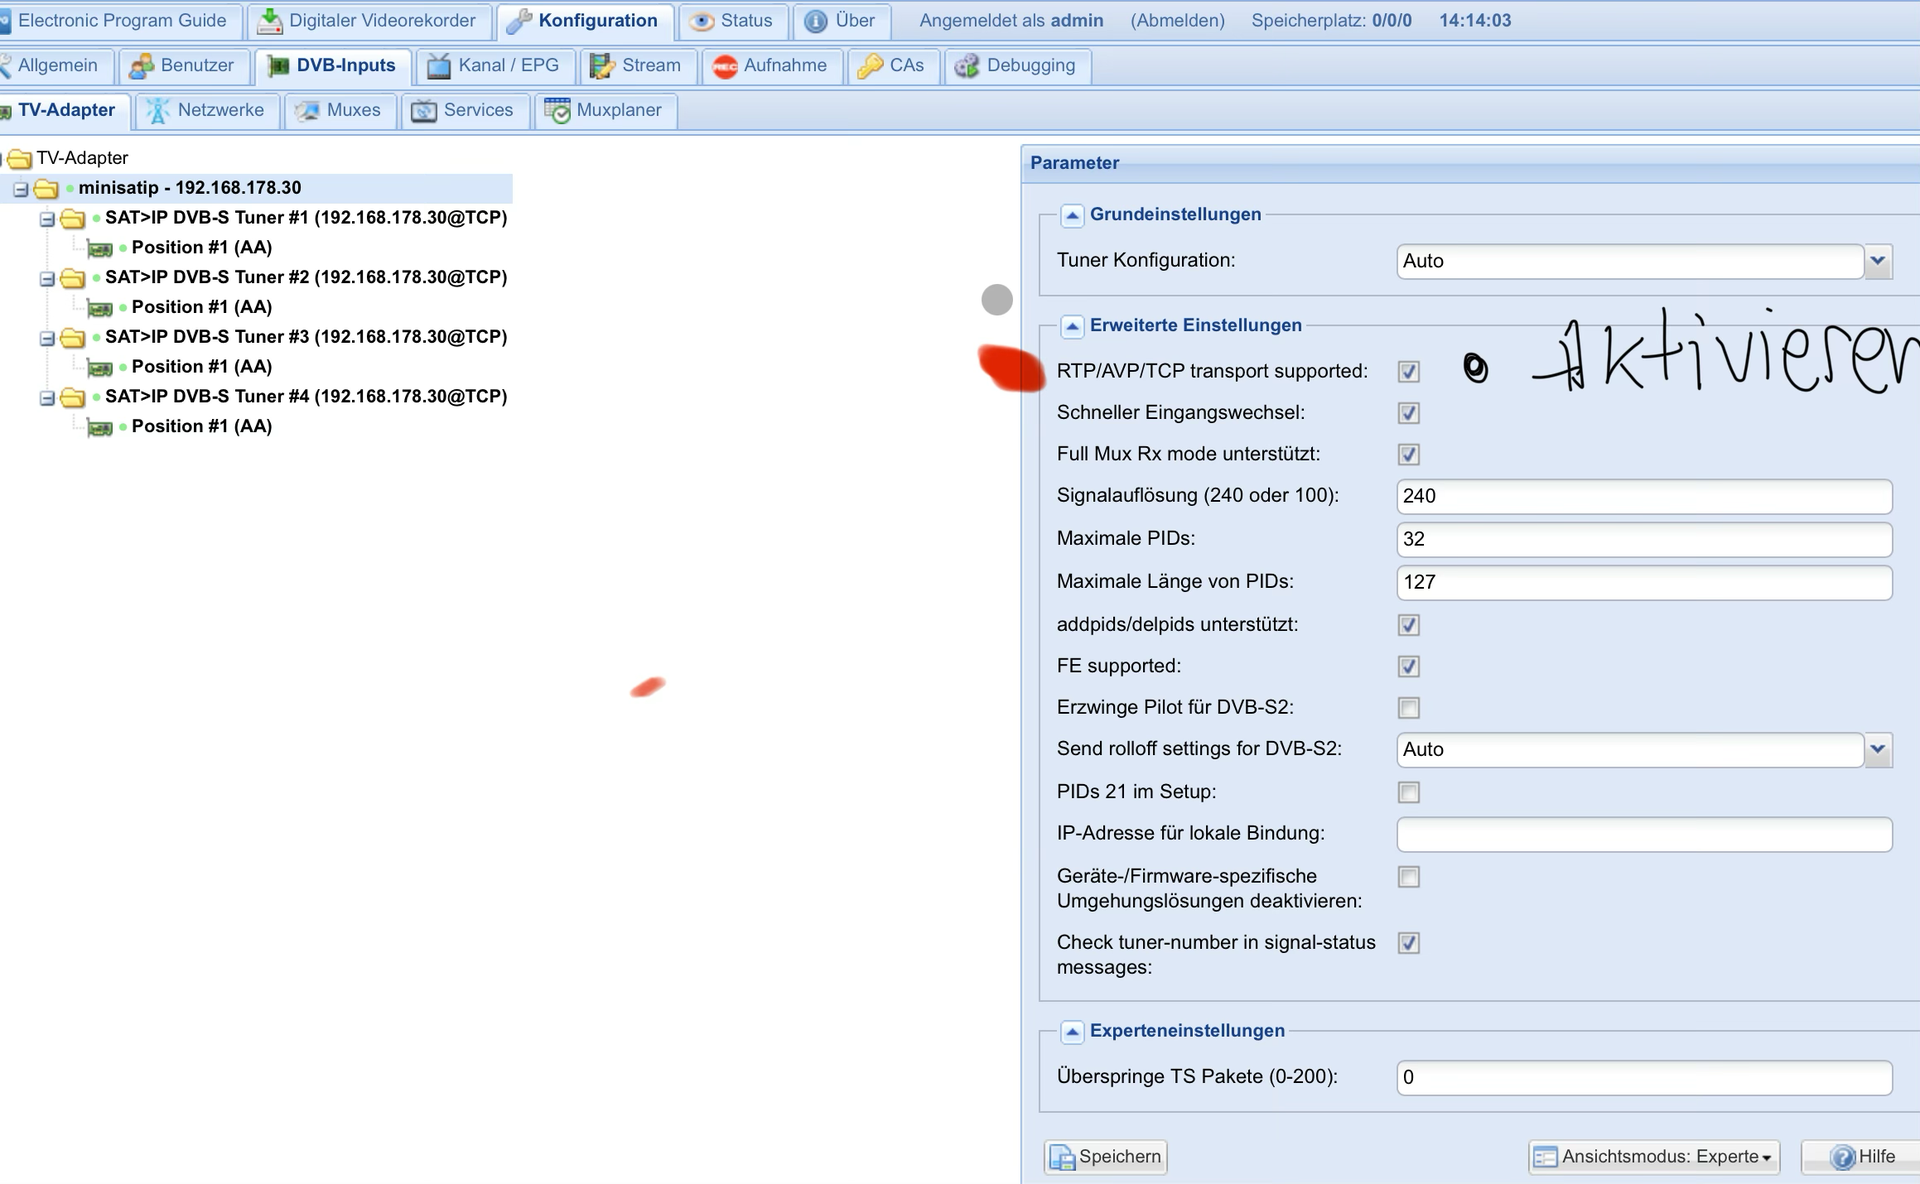
Task: Collapse SAT>IP DVB-S Tuner #4 node
Action: point(47,397)
